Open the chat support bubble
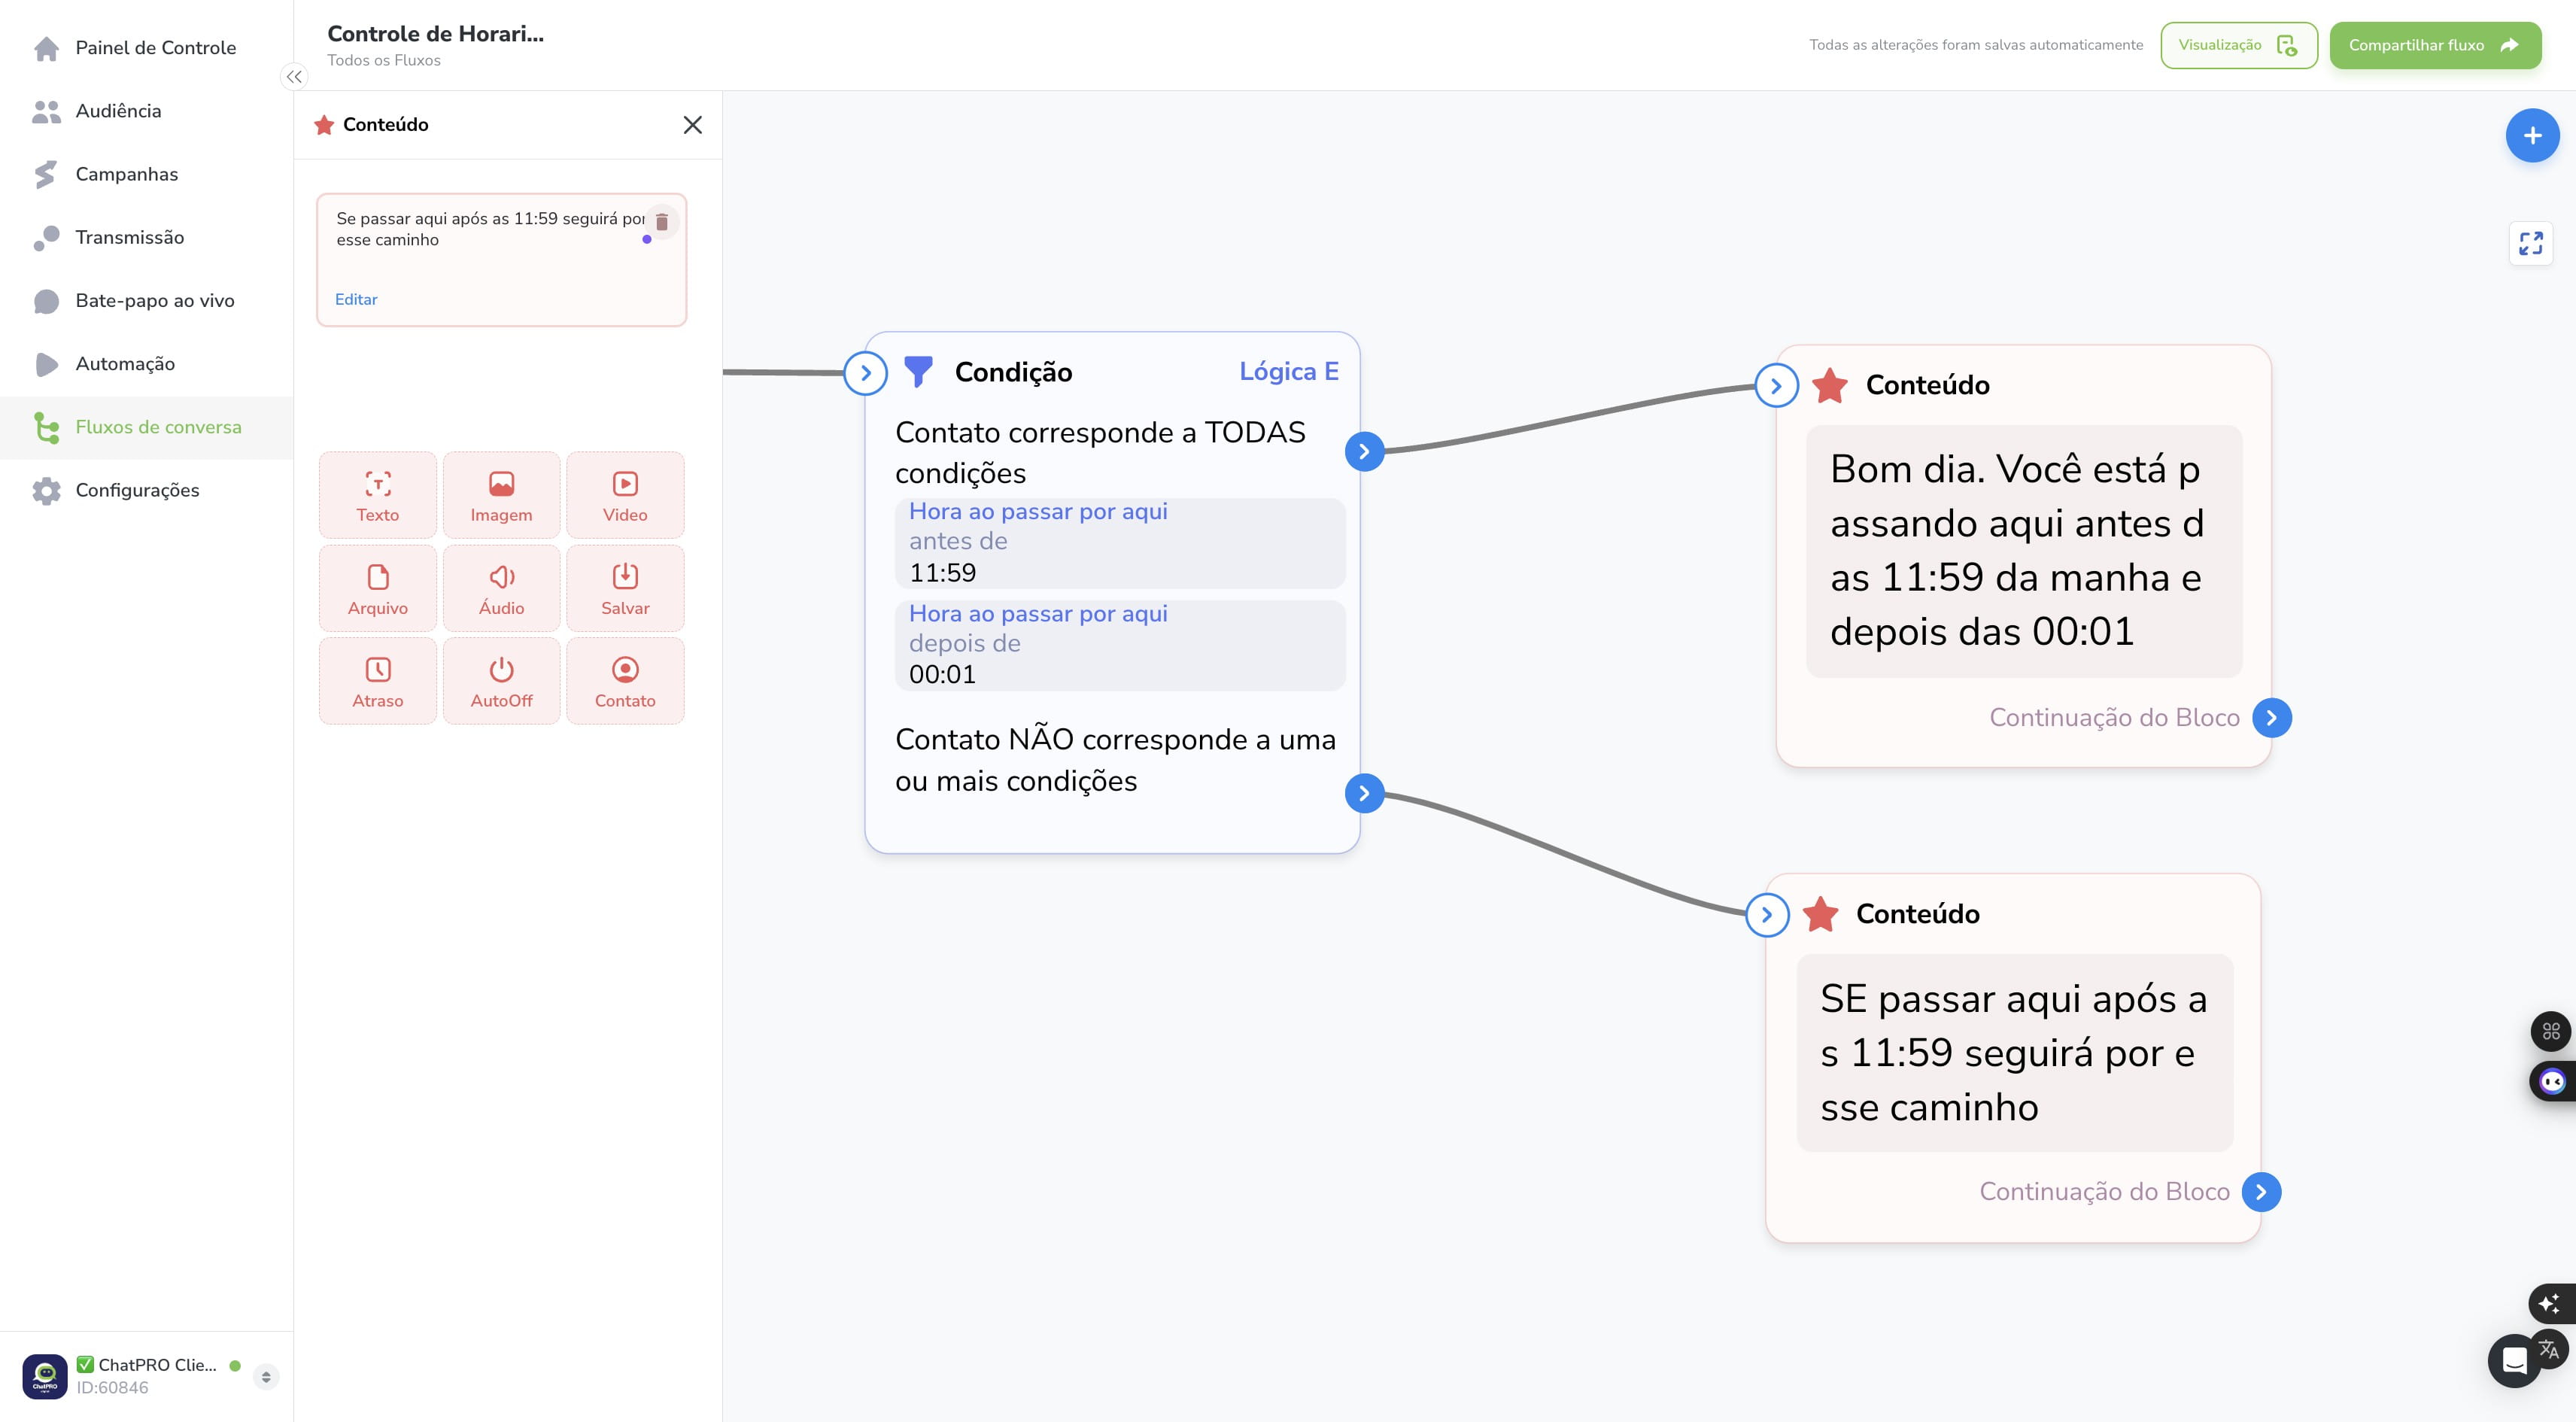The height and width of the screenshot is (1422, 2576). [x=2514, y=1361]
